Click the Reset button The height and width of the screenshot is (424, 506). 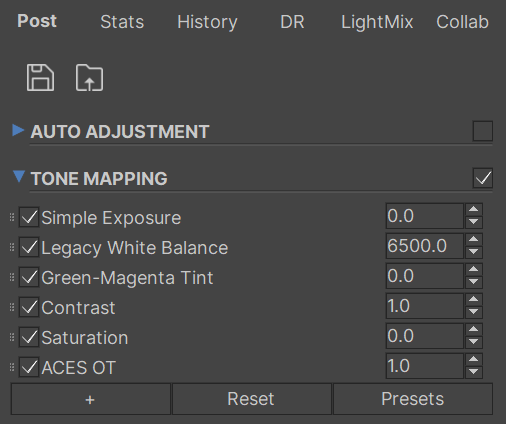[252, 399]
